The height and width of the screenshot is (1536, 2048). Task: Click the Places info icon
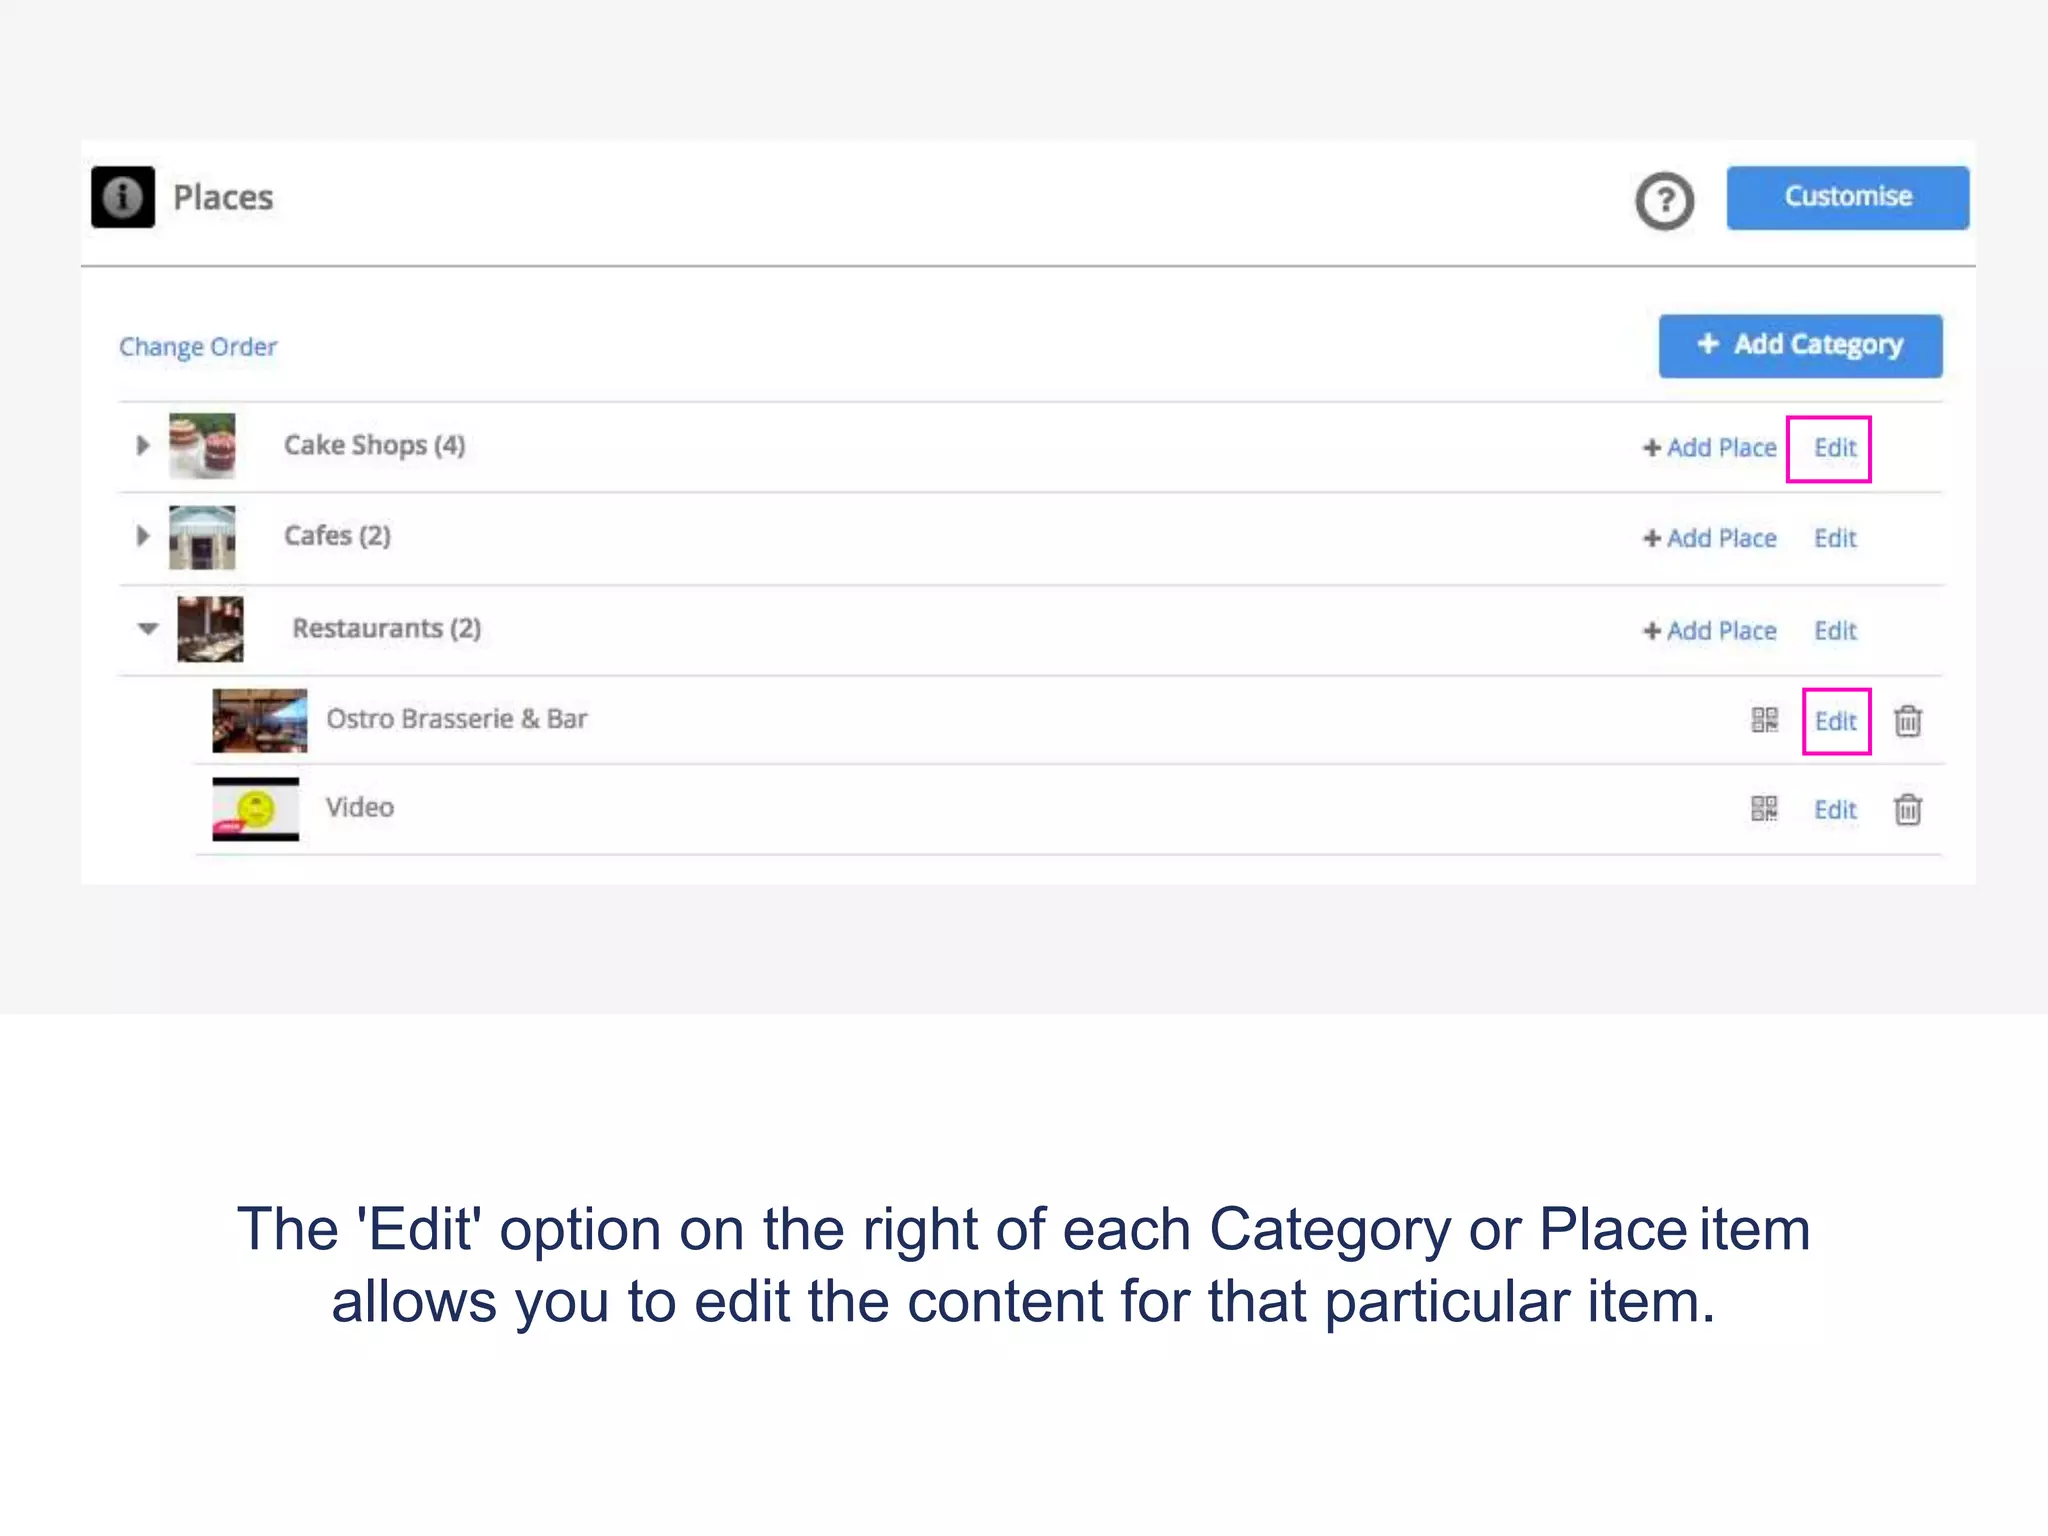coord(123,197)
